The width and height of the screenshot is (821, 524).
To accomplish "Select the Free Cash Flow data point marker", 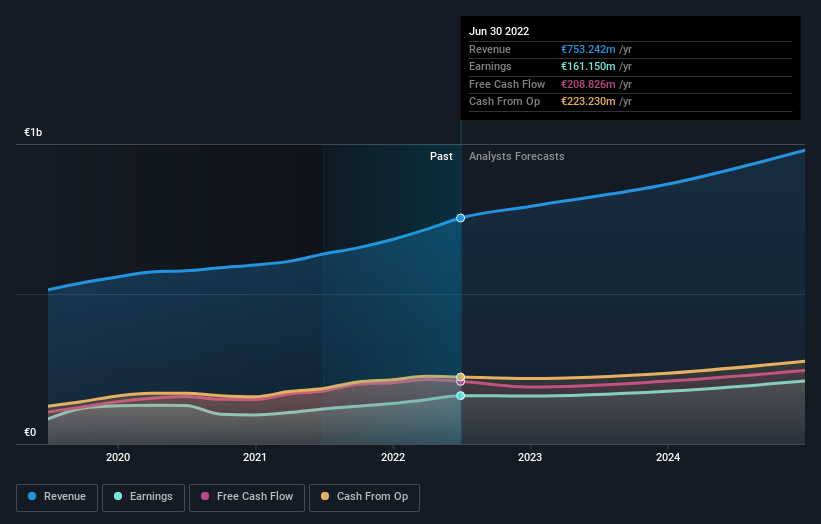I will pyautogui.click(x=460, y=382).
